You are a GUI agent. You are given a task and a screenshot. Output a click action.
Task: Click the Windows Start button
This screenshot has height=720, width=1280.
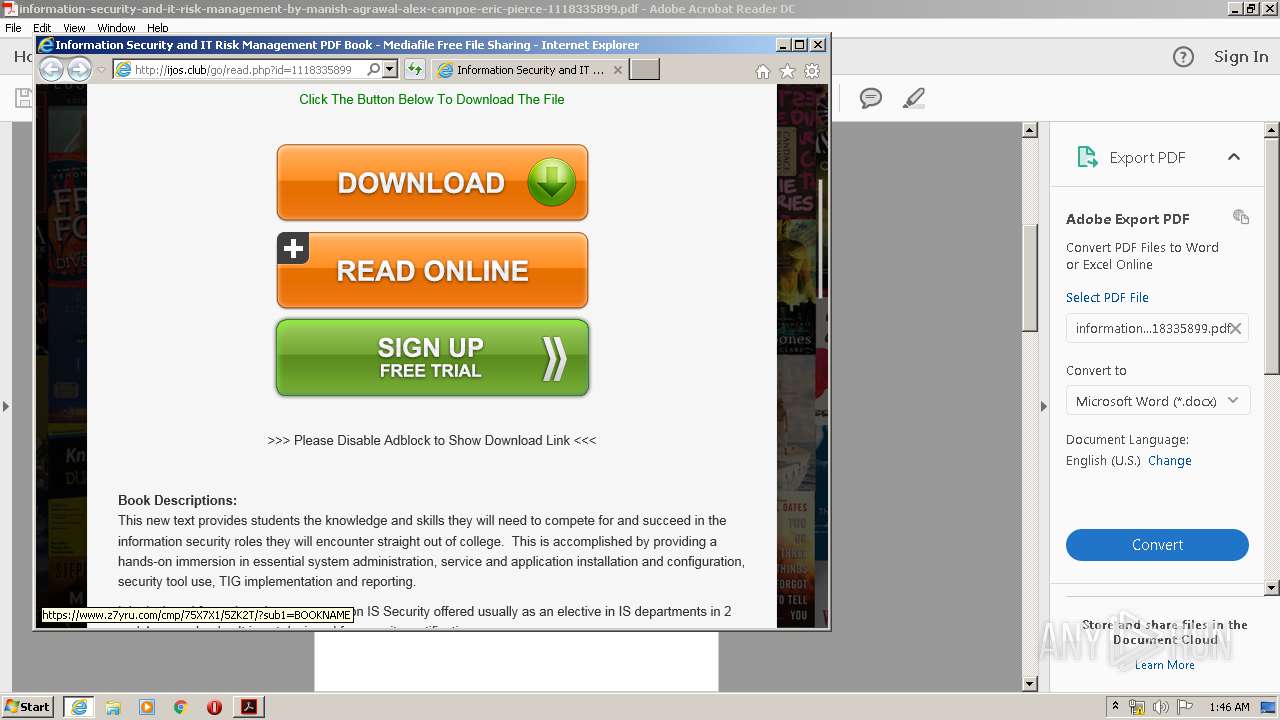(x=27, y=706)
